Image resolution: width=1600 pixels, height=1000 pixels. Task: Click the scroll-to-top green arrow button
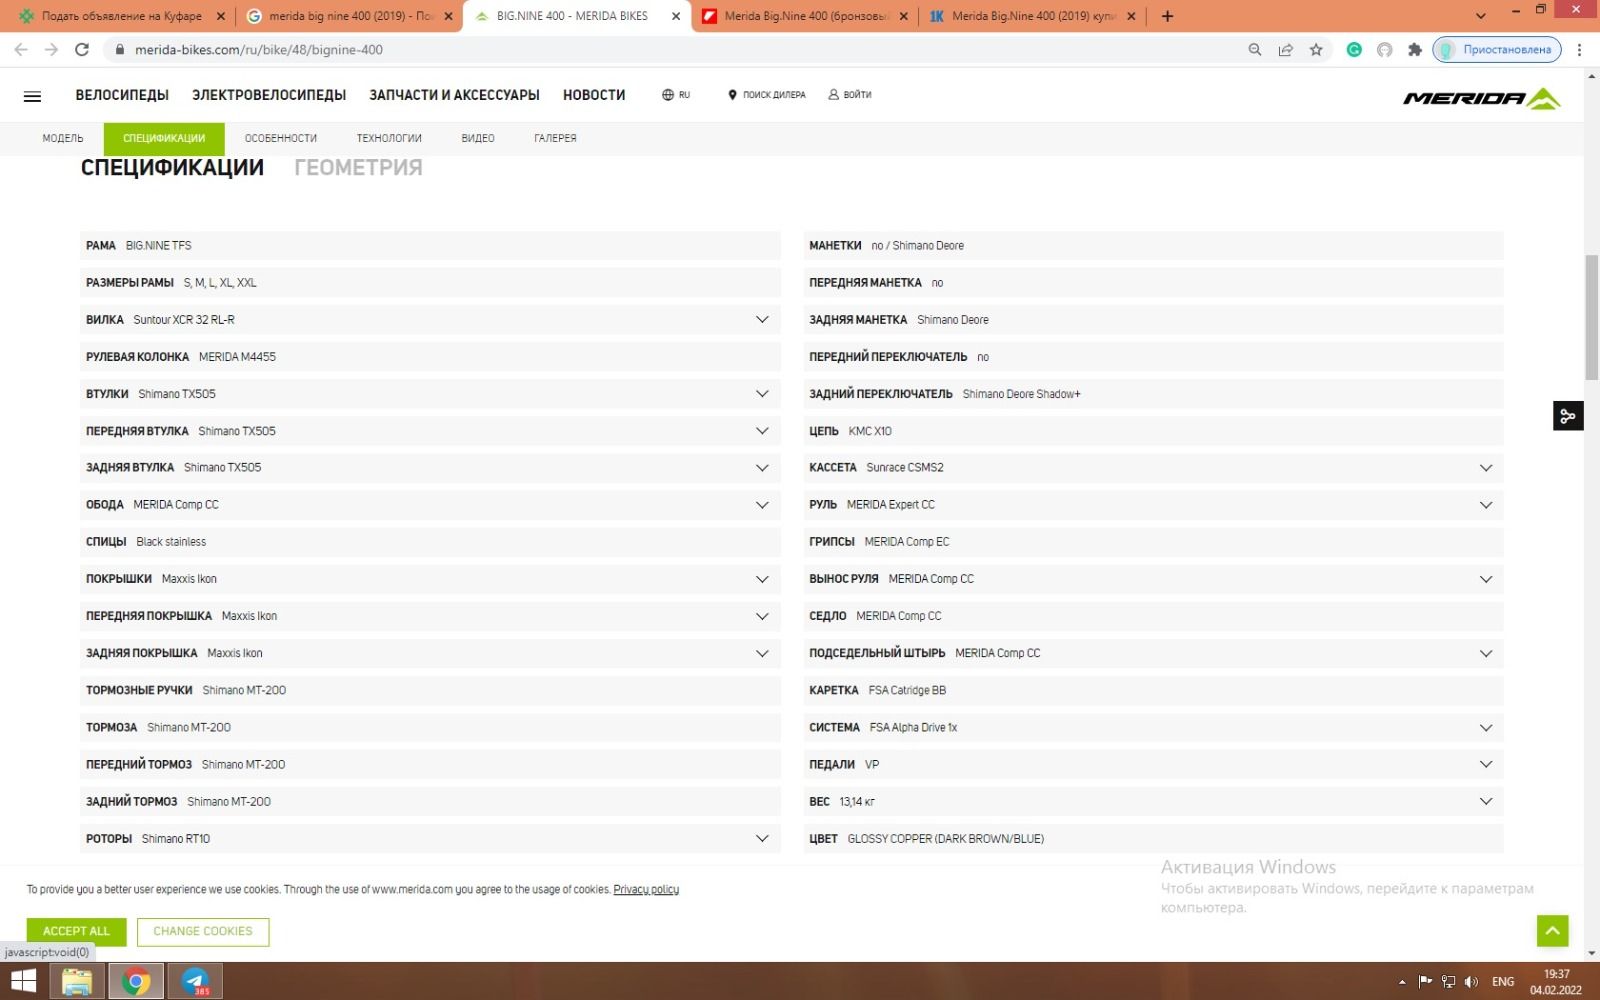coord(1552,930)
